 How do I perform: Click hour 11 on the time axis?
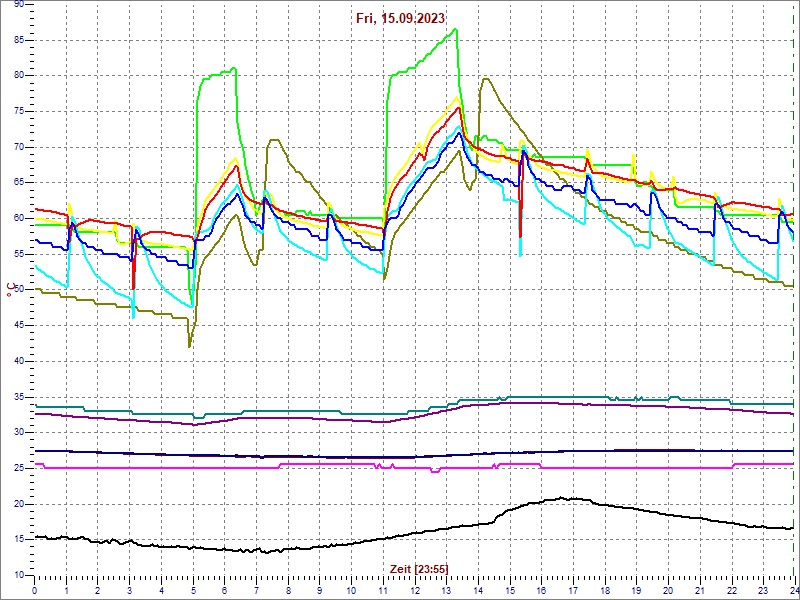(x=383, y=589)
